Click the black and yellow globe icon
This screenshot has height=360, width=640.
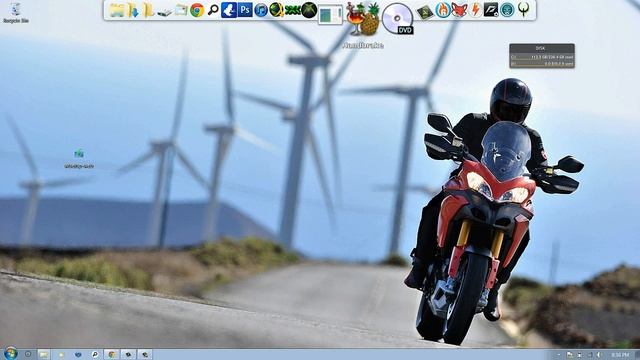(276, 10)
